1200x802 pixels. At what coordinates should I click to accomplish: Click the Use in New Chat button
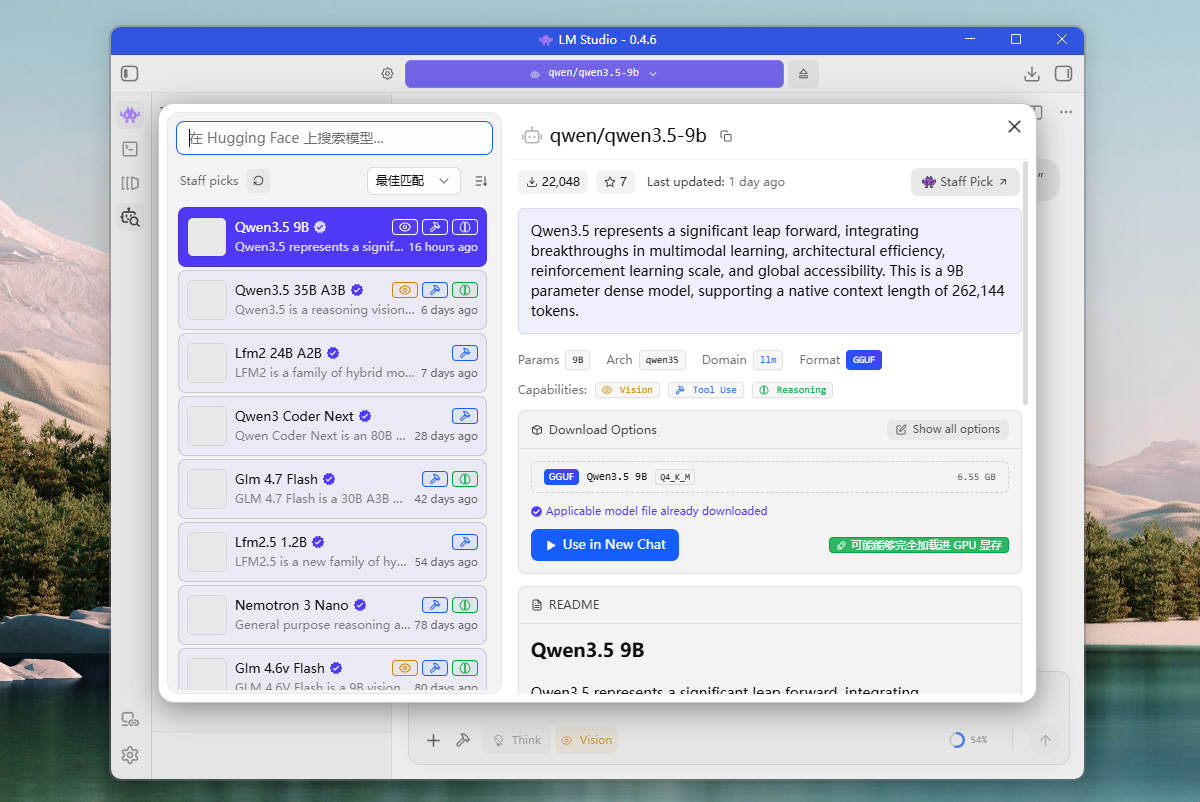pyautogui.click(x=604, y=545)
